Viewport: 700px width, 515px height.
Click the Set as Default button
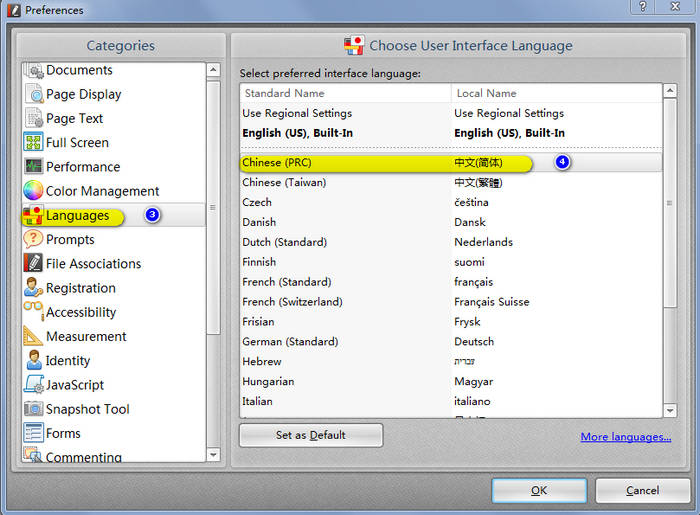pos(311,435)
